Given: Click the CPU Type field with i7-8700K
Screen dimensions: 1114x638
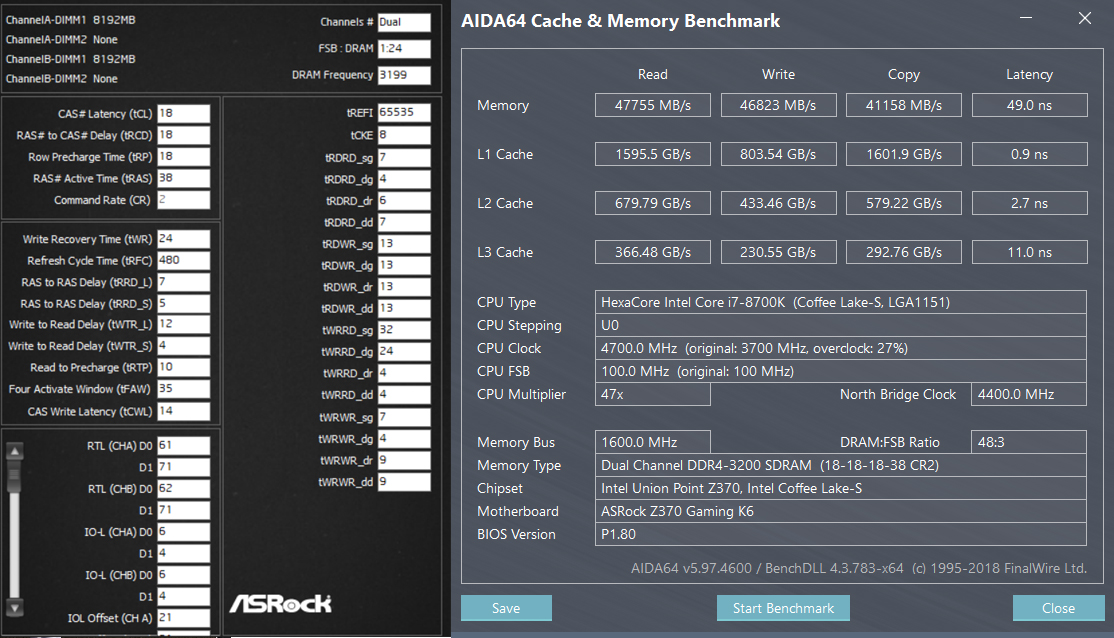Looking at the screenshot, I should click(x=840, y=302).
